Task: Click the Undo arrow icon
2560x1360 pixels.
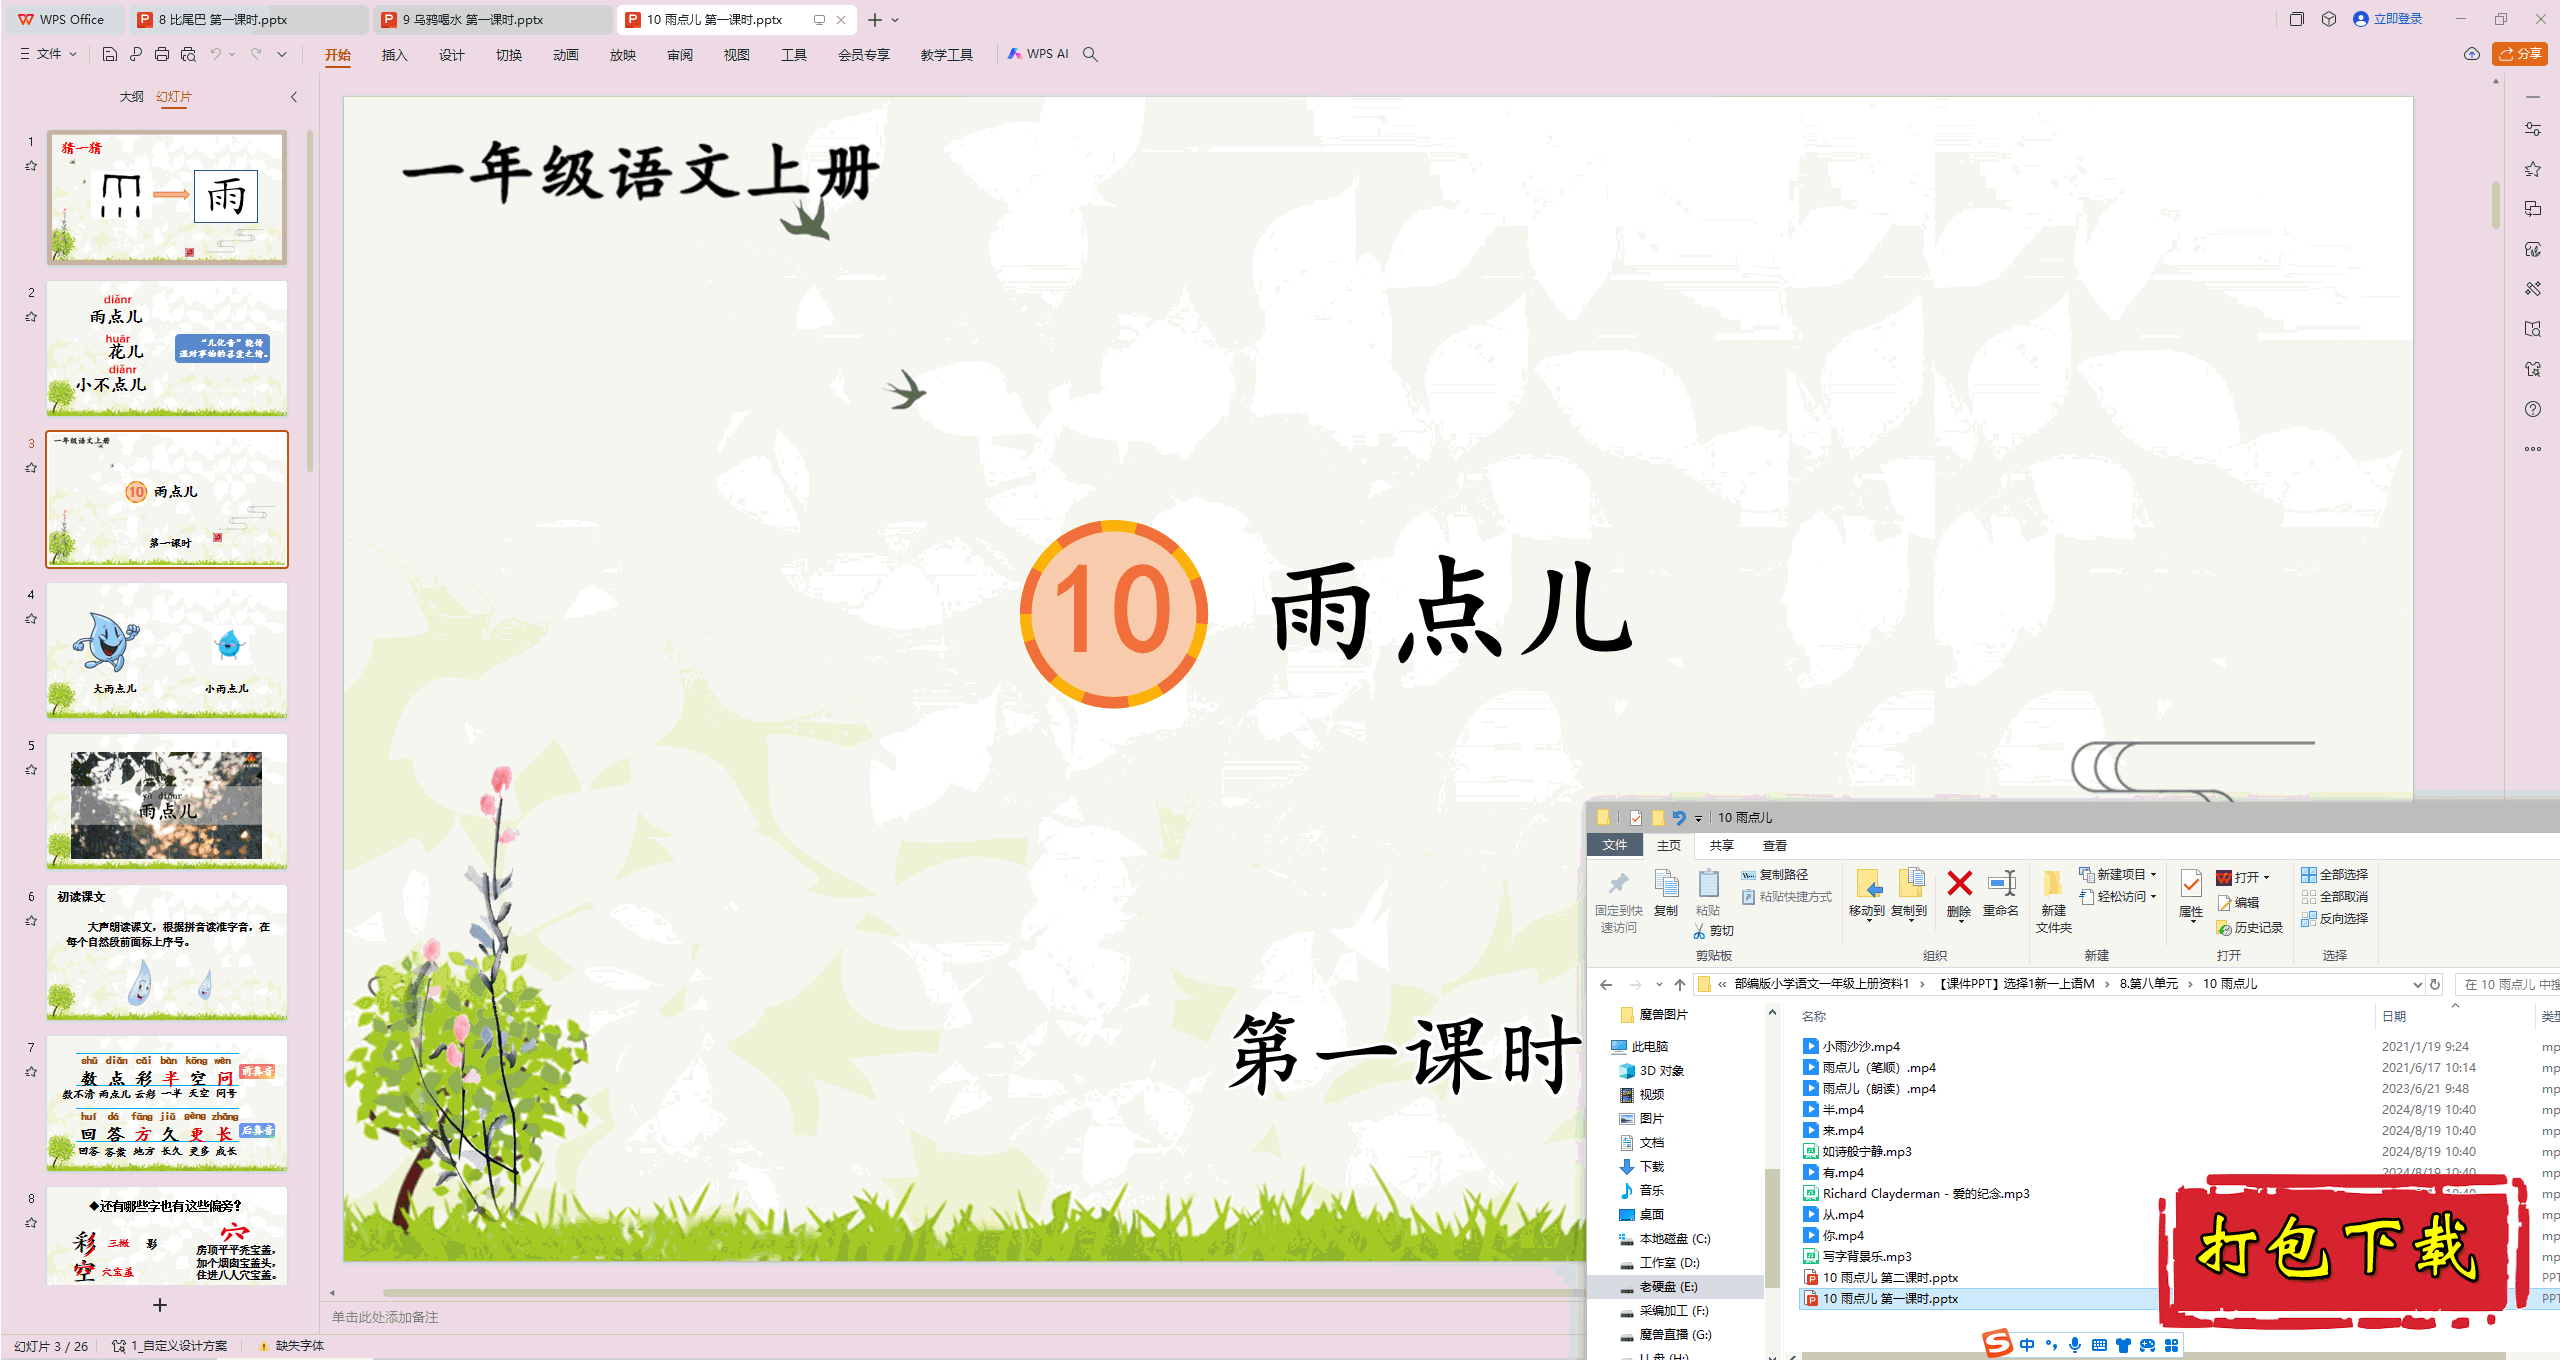Action: 215,54
